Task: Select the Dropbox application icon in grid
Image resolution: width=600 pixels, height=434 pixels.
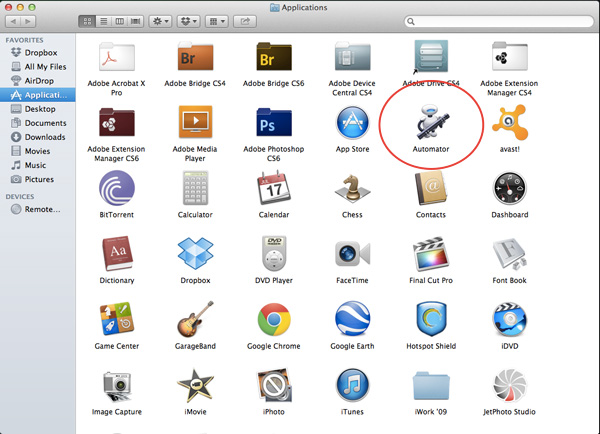Action: pyautogui.click(x=195, y=253)
